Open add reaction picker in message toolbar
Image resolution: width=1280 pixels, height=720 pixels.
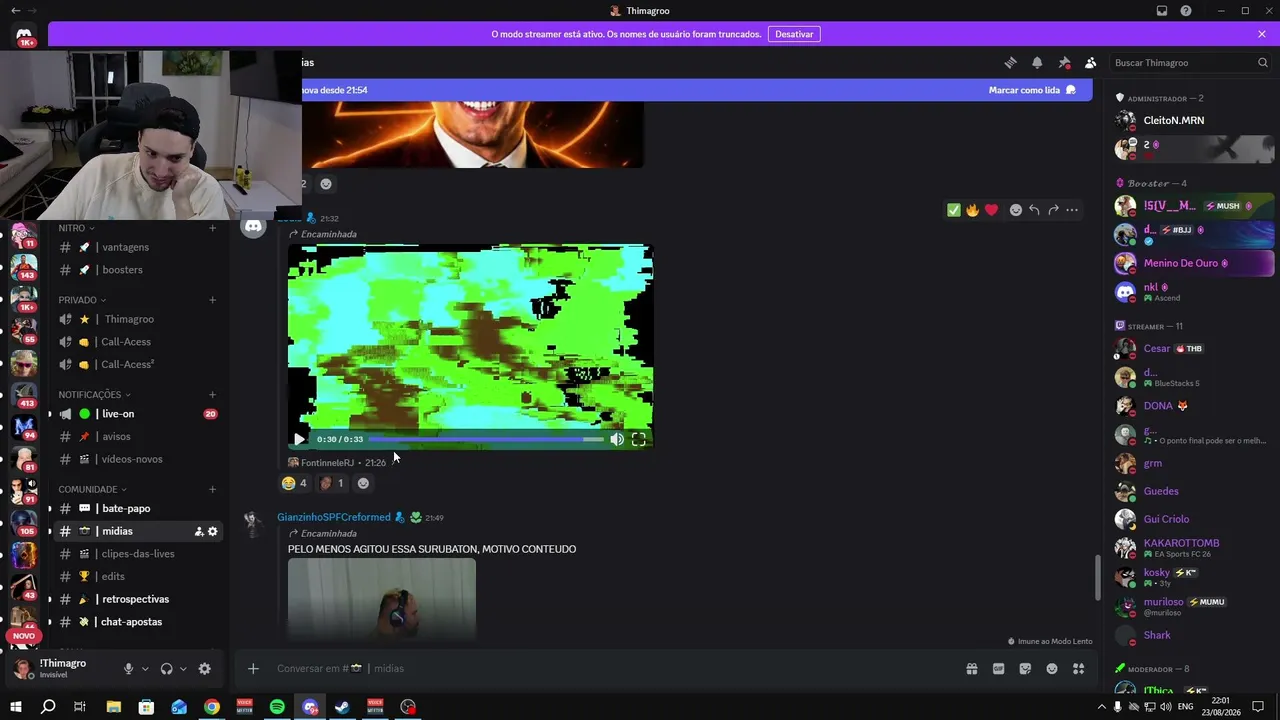tap(1016, 210)
